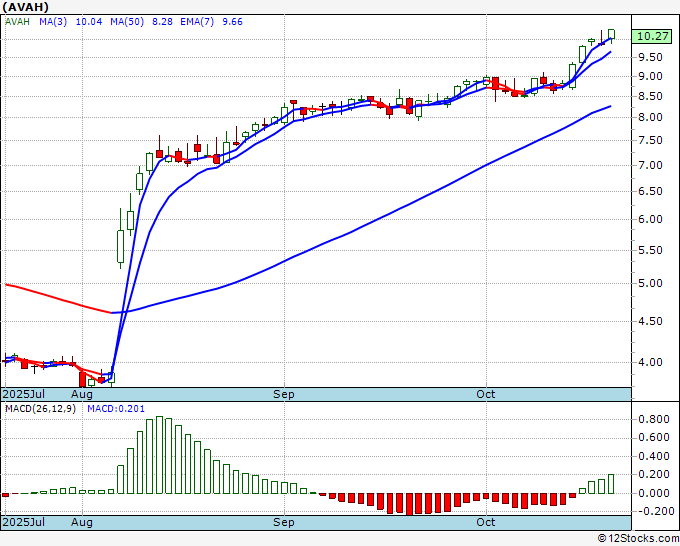Viewport: 680px width, 546px height.
Task: Click the MACD(26,12,9) indicator label
Action: pyautogui.click(x=40, y=409)
